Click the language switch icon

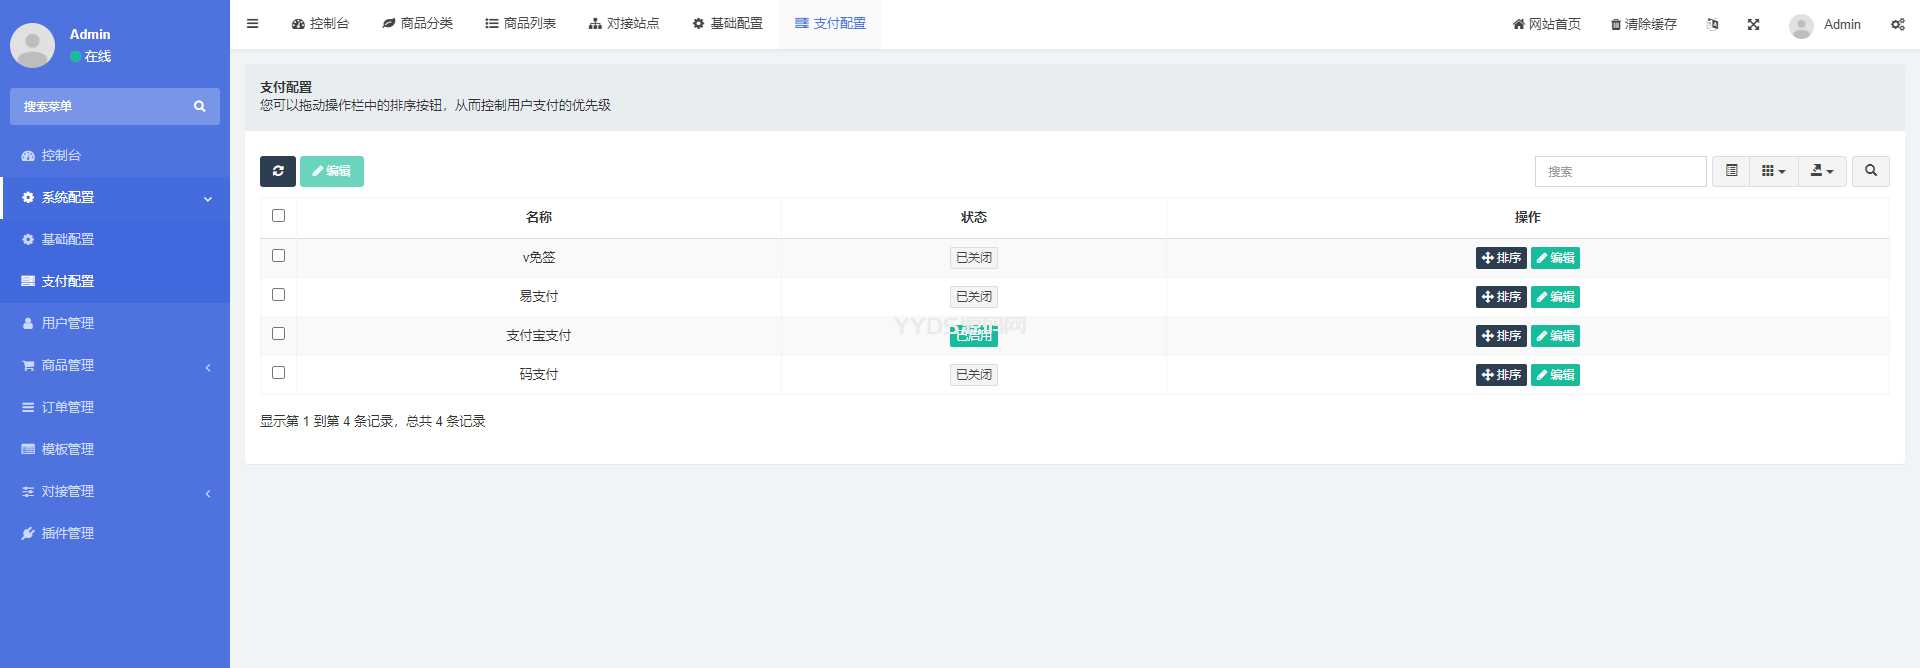[1712, 24]
